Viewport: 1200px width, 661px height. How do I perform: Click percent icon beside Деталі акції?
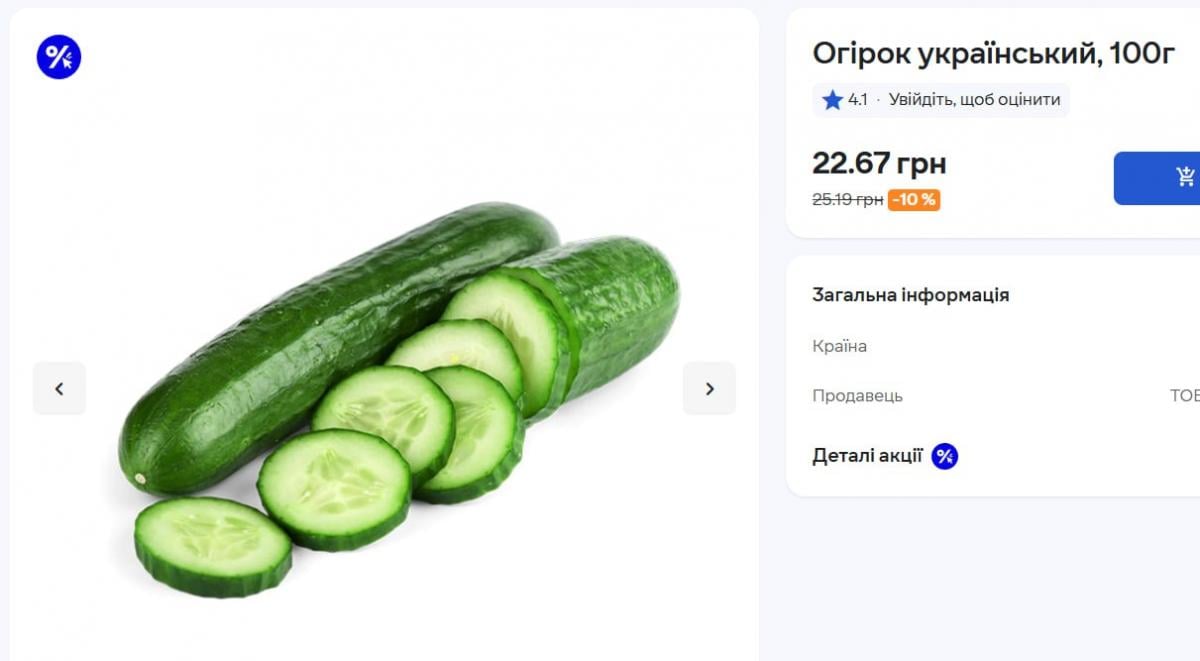[945, 456]
